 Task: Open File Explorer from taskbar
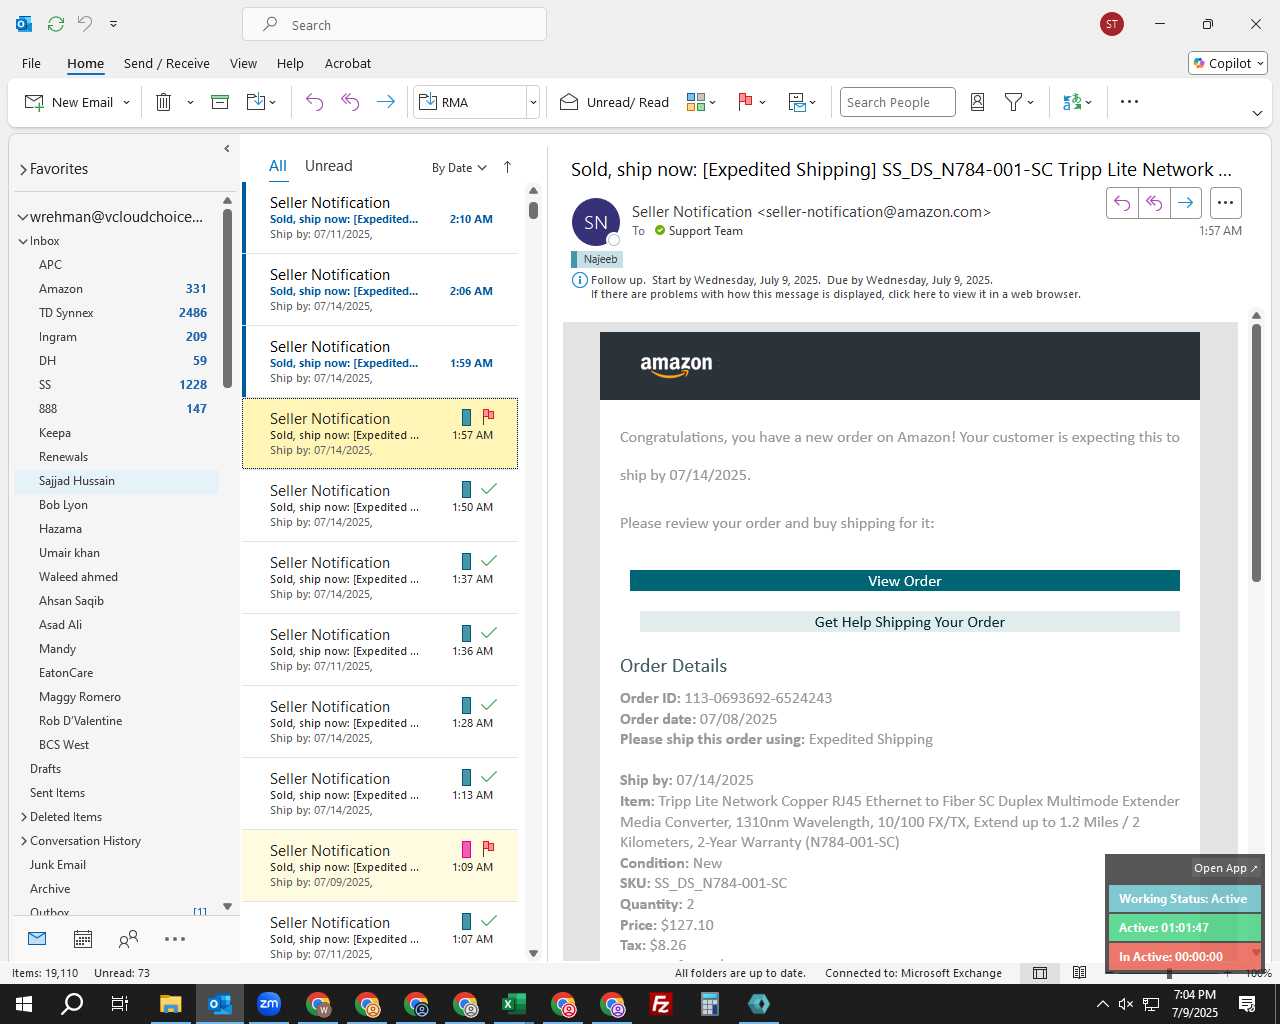[x=170, y=1004]
